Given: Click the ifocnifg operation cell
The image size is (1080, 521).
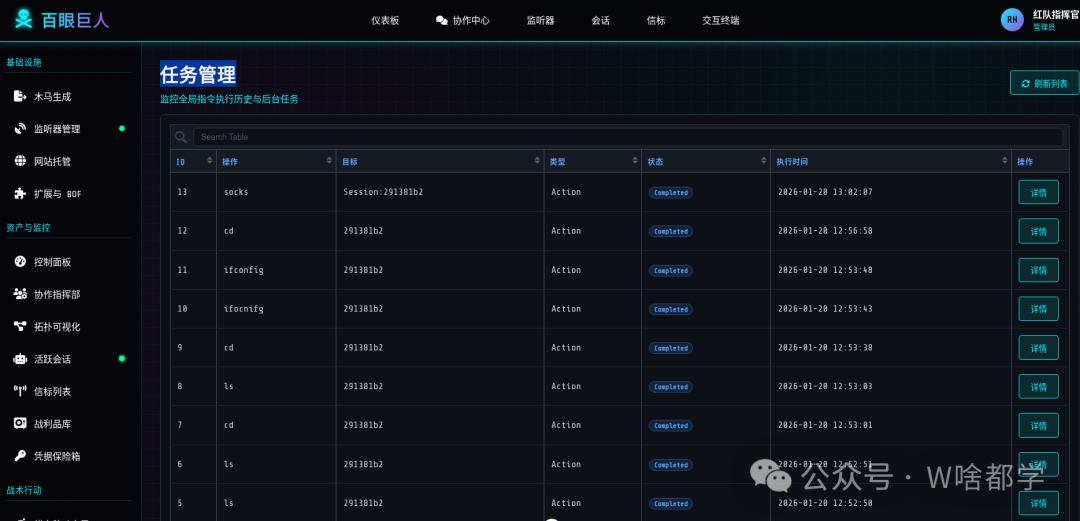Looking at the screenshot, I should point(243,309).
